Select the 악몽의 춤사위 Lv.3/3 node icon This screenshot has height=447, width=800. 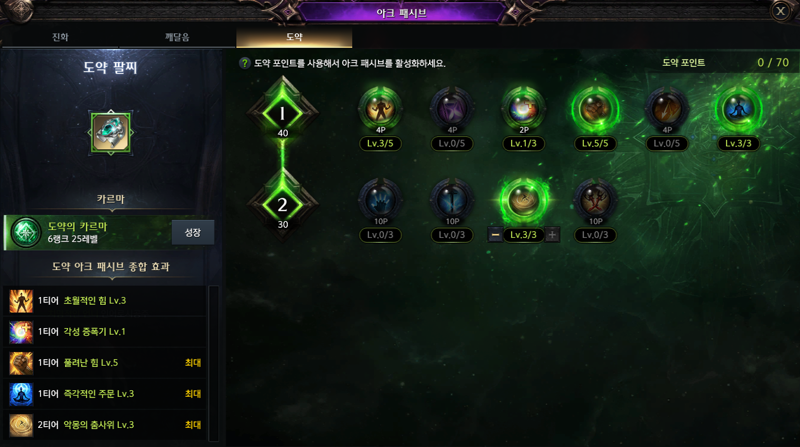pyautogui.click(x=523, y=200)
